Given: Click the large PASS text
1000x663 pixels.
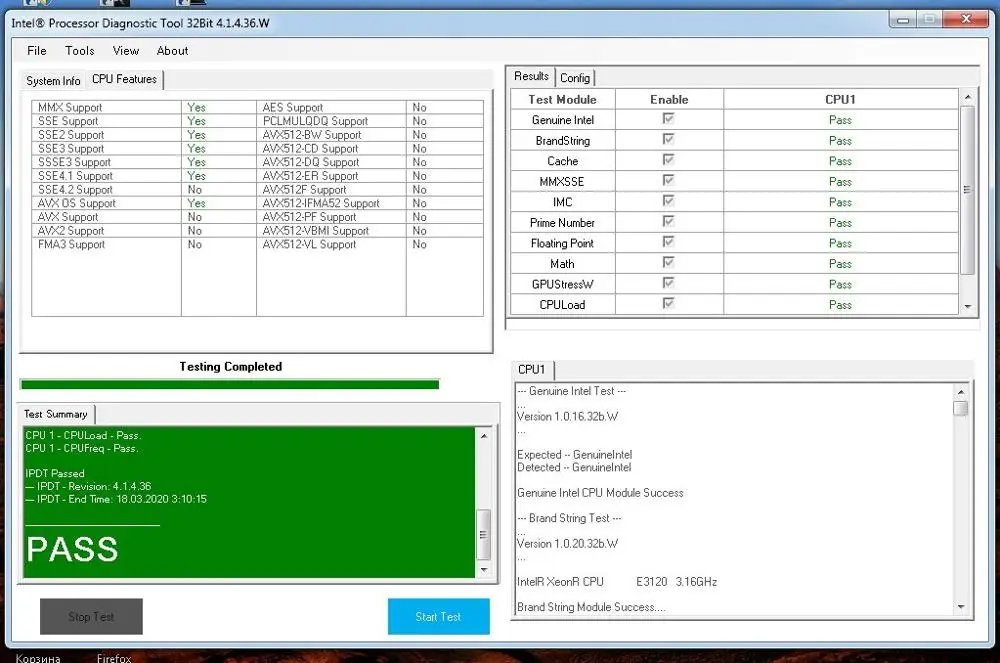Looking at the screenshot, I should click(73, 549).
